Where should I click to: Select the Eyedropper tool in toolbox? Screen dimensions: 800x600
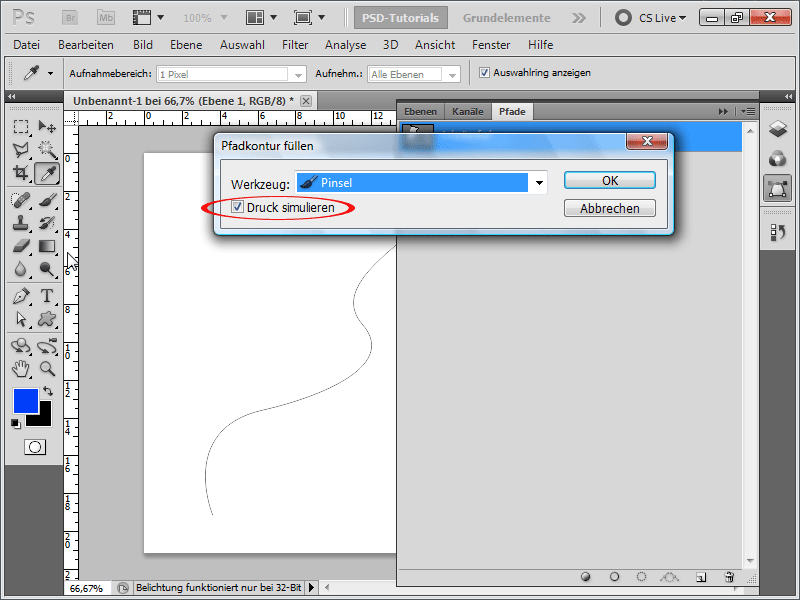click(47, 173)
